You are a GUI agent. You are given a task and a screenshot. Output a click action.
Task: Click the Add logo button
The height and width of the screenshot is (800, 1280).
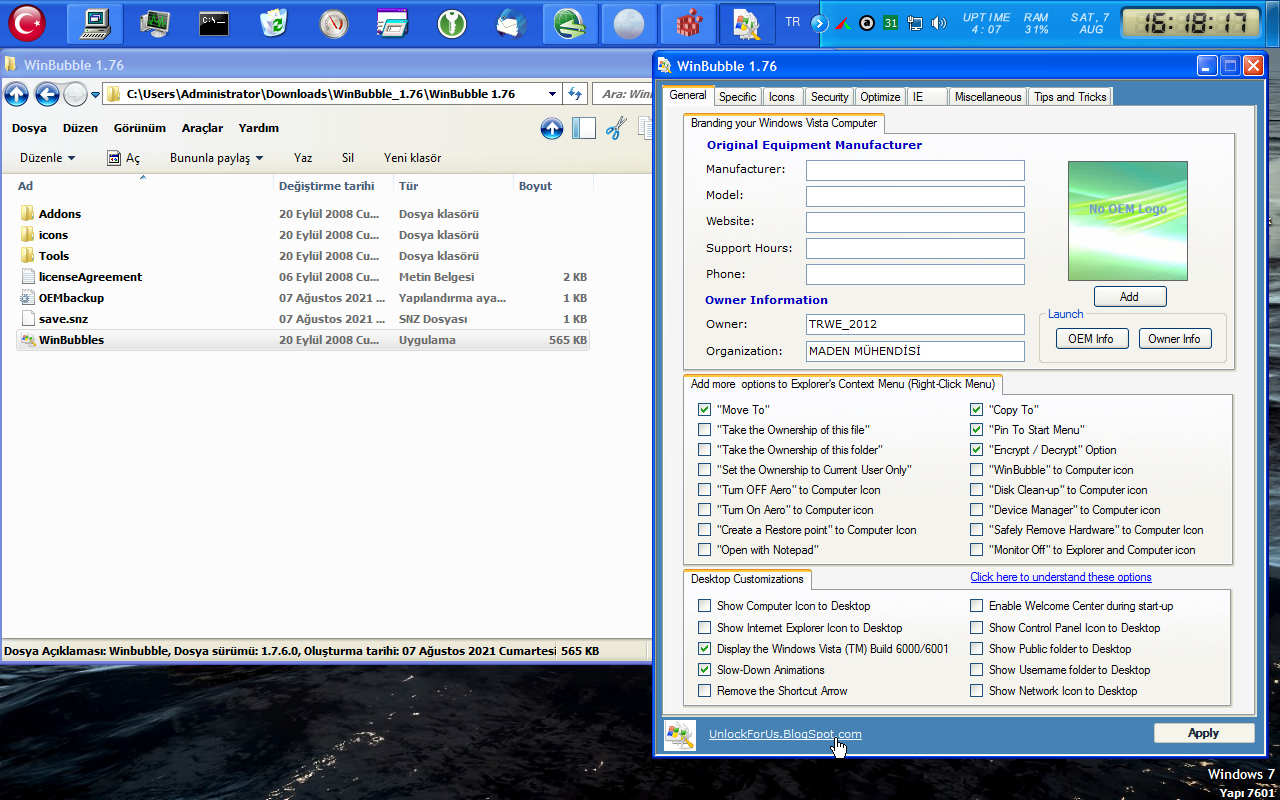click(x=1130, y=297)
